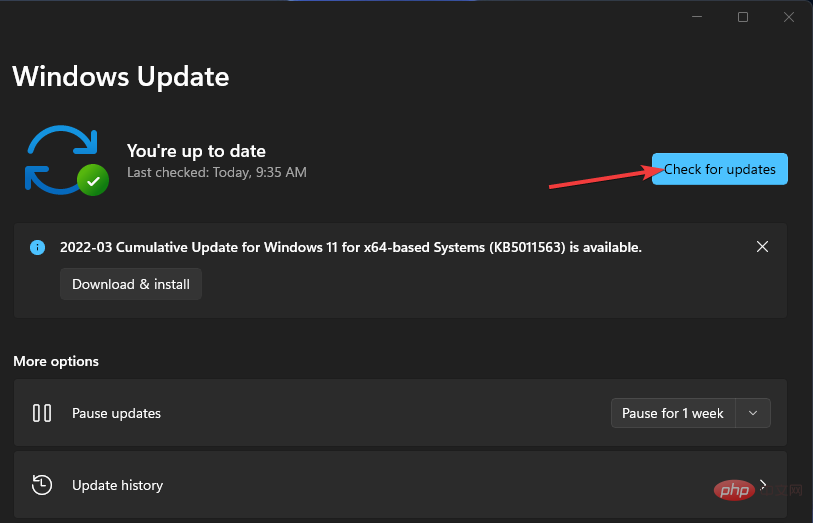Click the Check for updates button
The width and height of the screenshot is (813, 523).
720,169
